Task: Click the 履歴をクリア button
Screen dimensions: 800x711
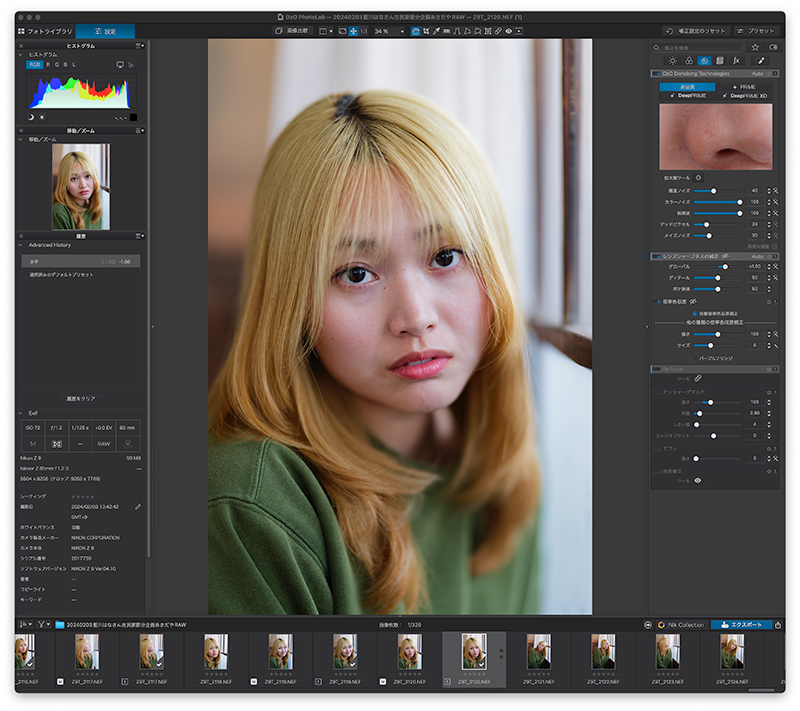Action: tap(81, 399)
